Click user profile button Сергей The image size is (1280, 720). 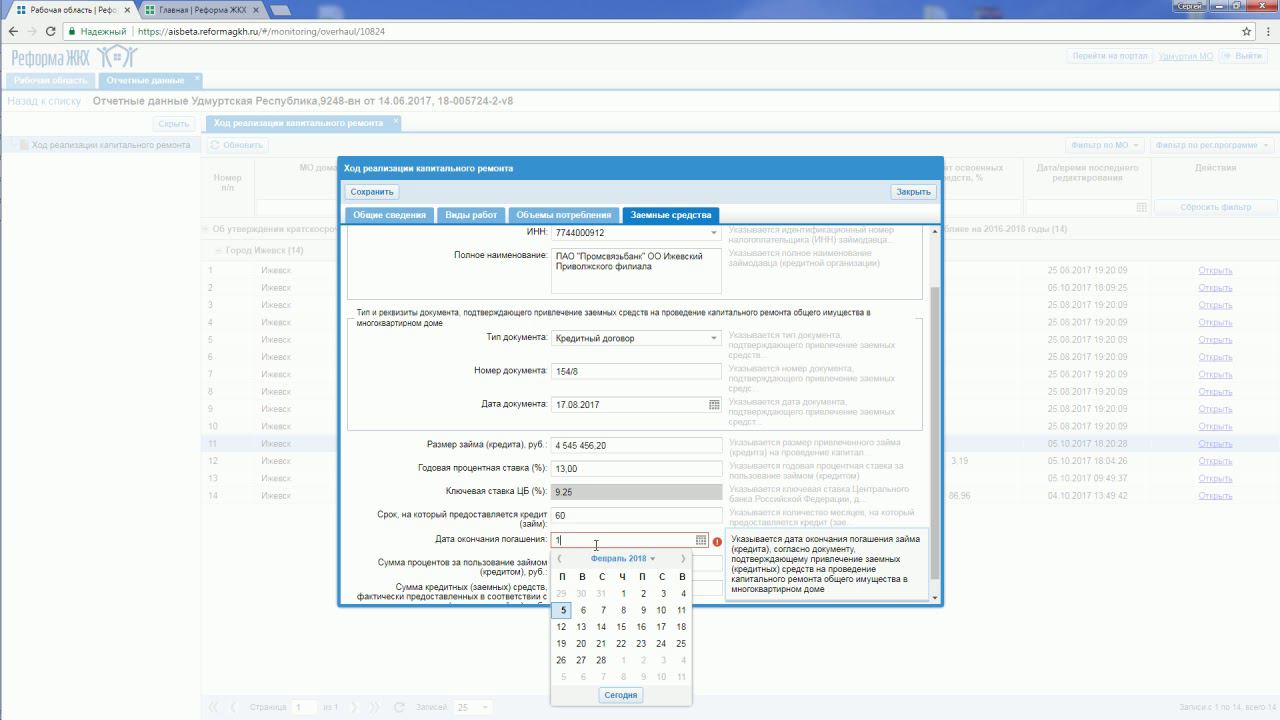(x=1189, y=6)
